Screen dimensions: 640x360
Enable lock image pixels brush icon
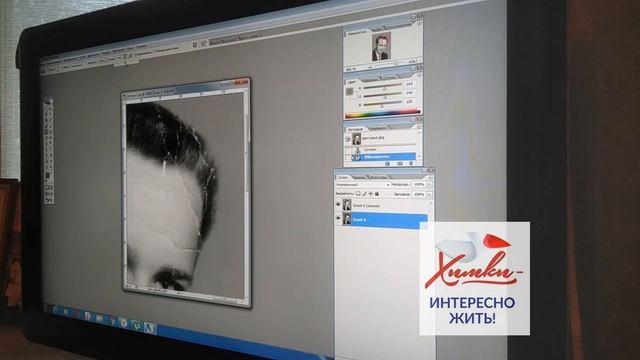364,193
